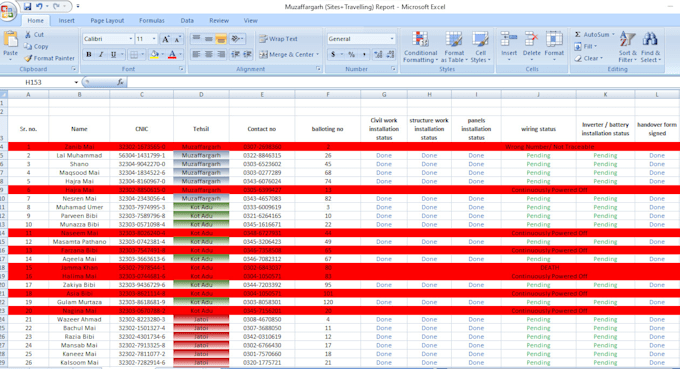Click the Insert cells icon
The image size is (680, 369).
509,40
